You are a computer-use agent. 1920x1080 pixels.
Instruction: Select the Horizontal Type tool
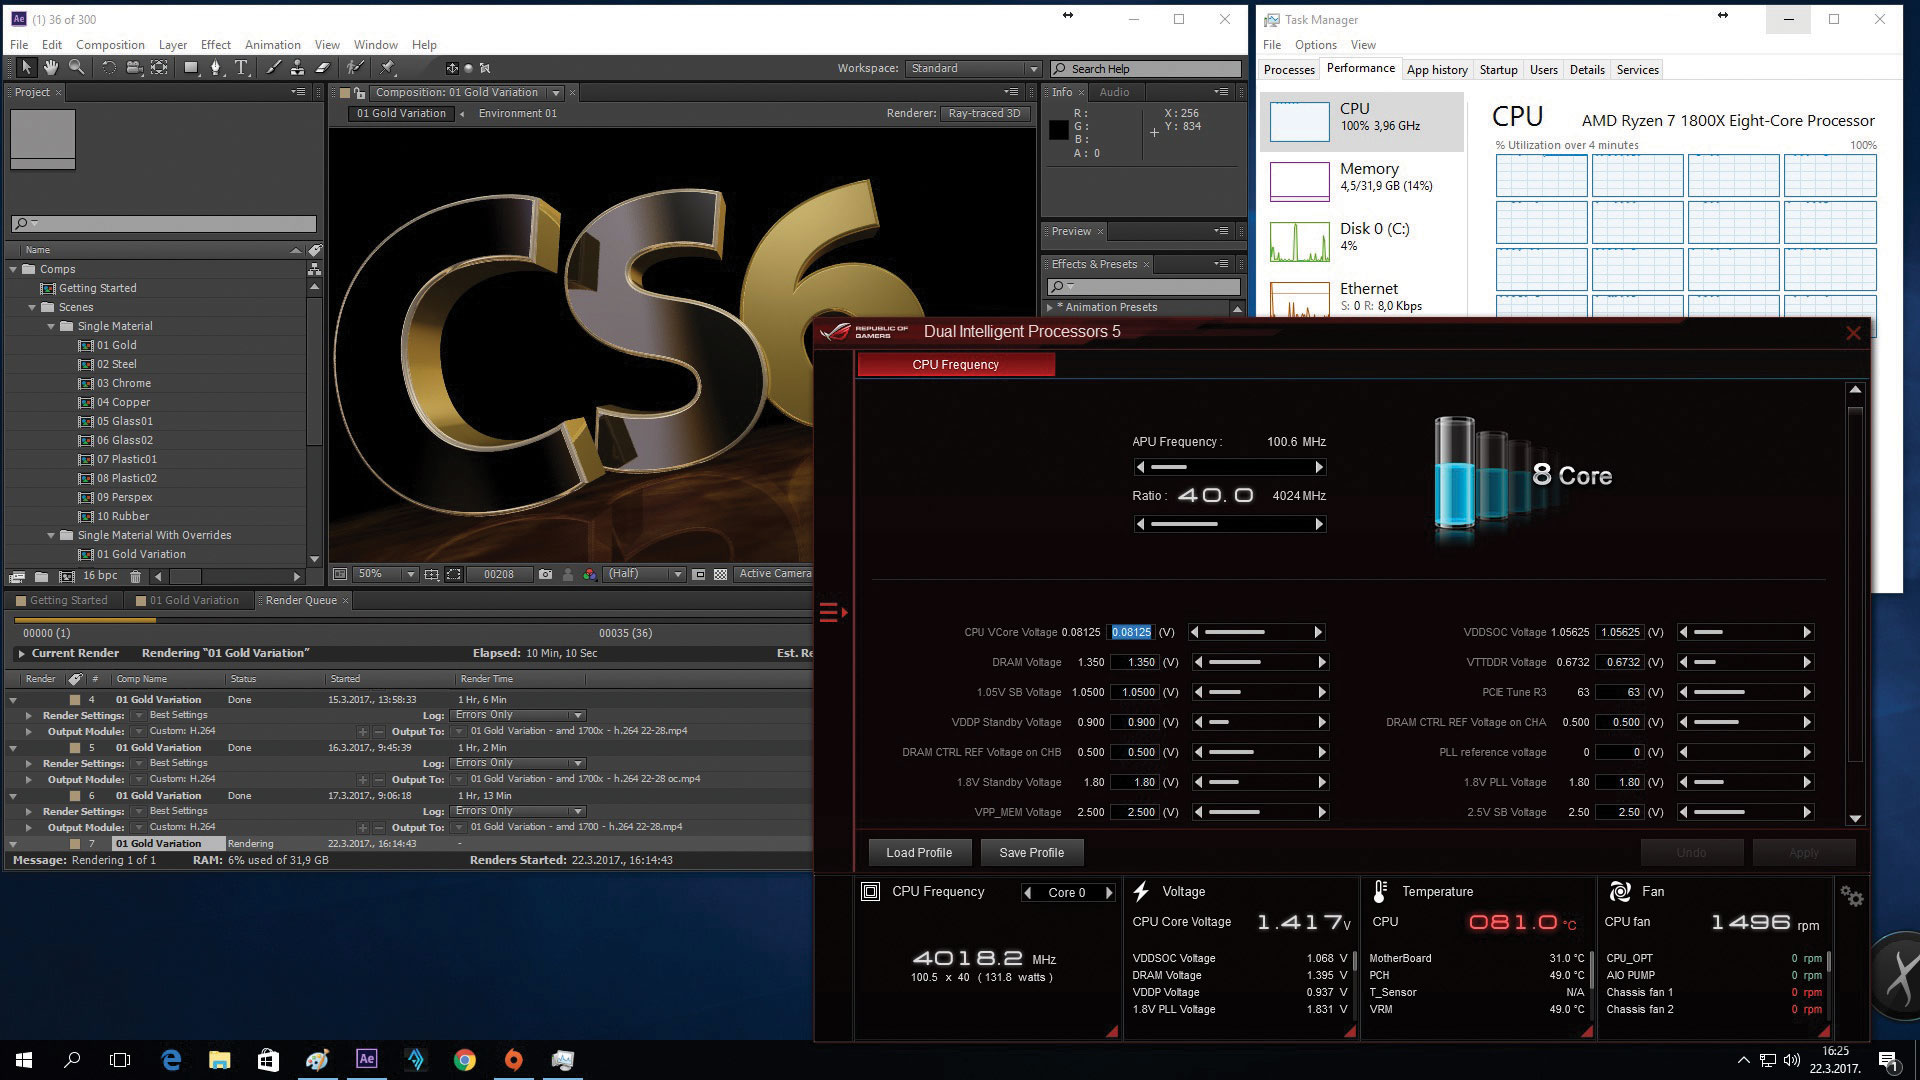pos(241,68)
